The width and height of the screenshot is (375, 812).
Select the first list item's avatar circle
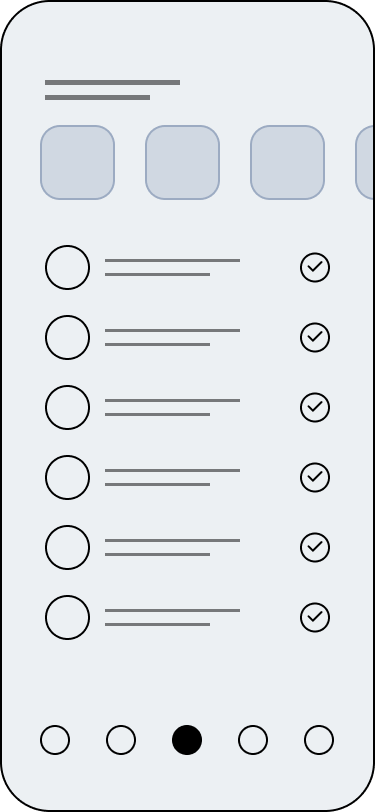pos(67,267)
